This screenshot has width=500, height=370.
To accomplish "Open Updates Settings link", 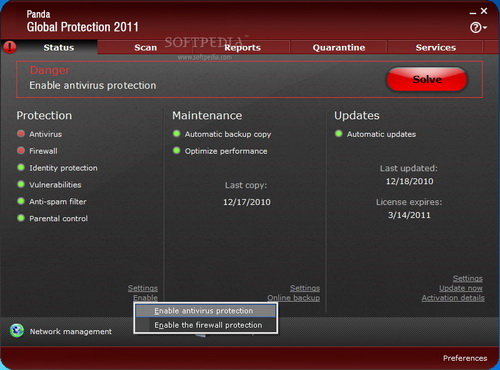I will click(467, 278).
